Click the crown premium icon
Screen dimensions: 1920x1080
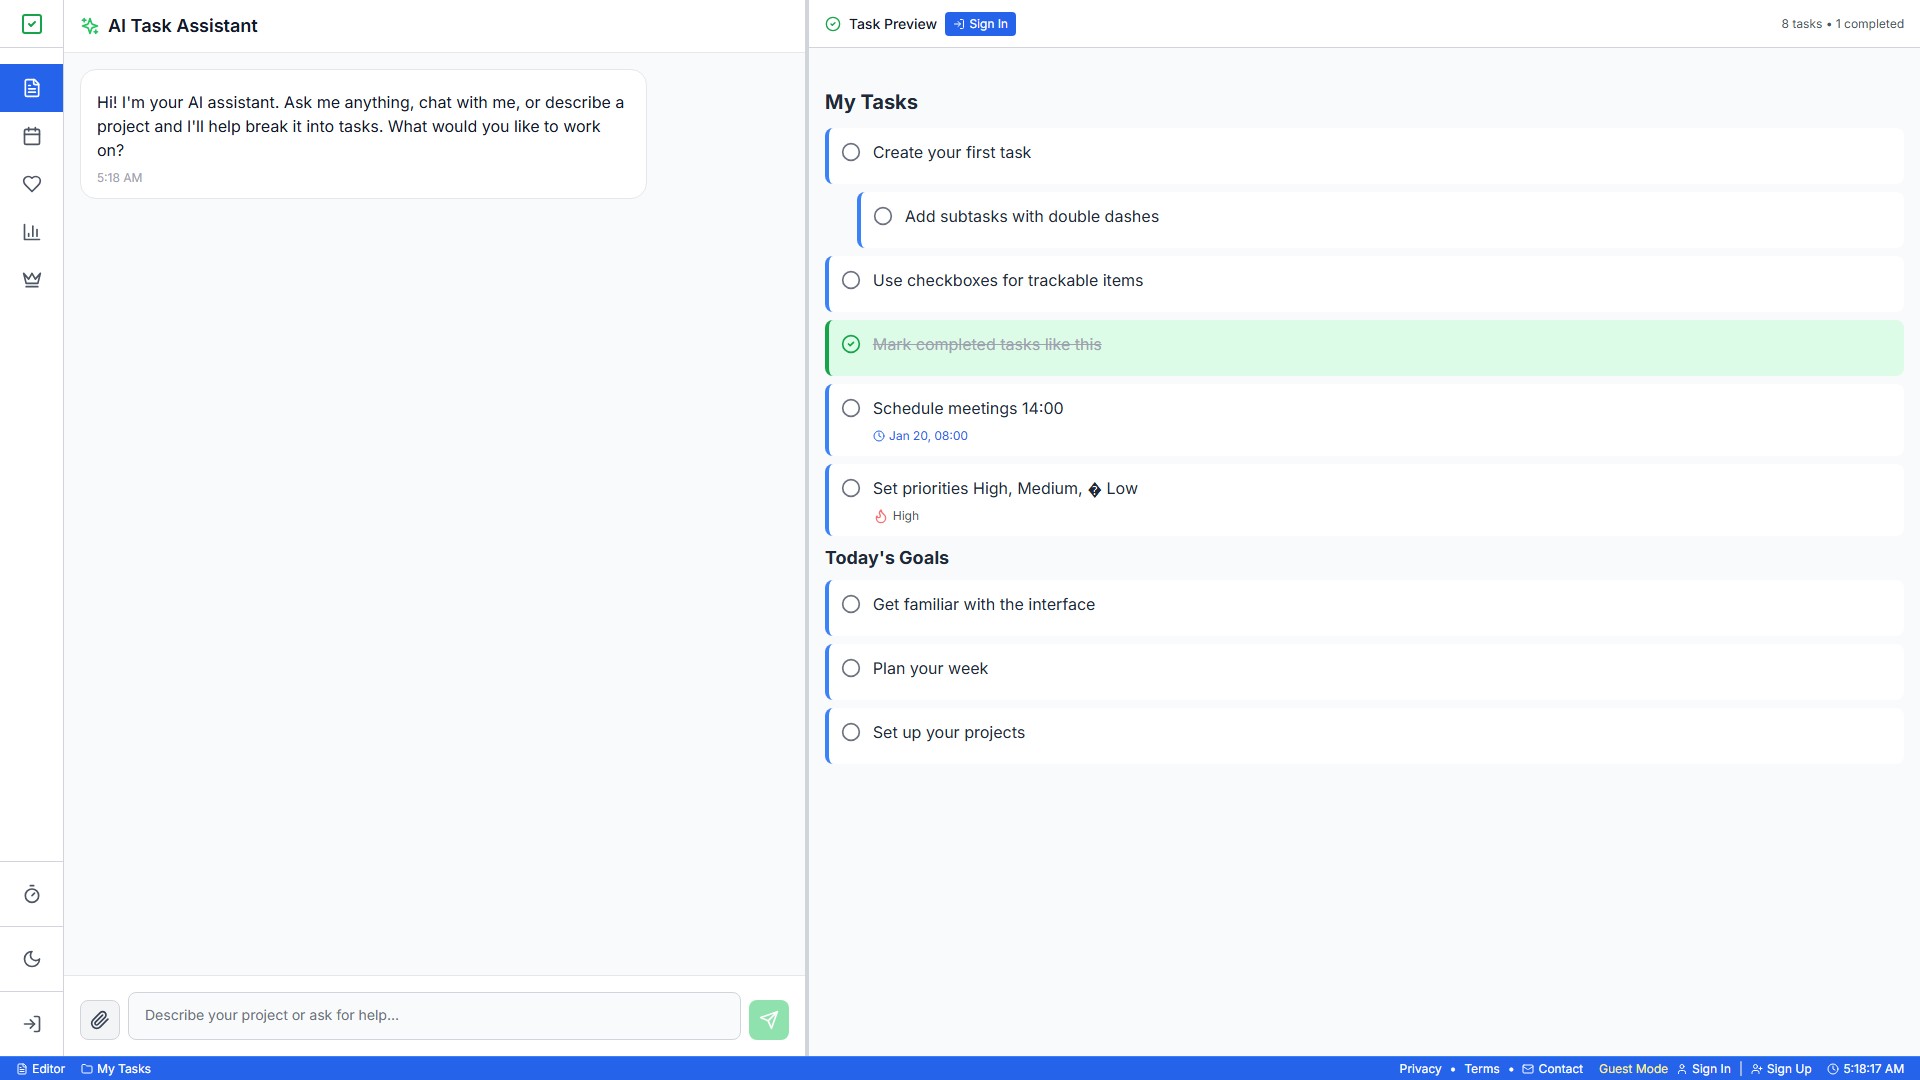[x=32, y=280]
